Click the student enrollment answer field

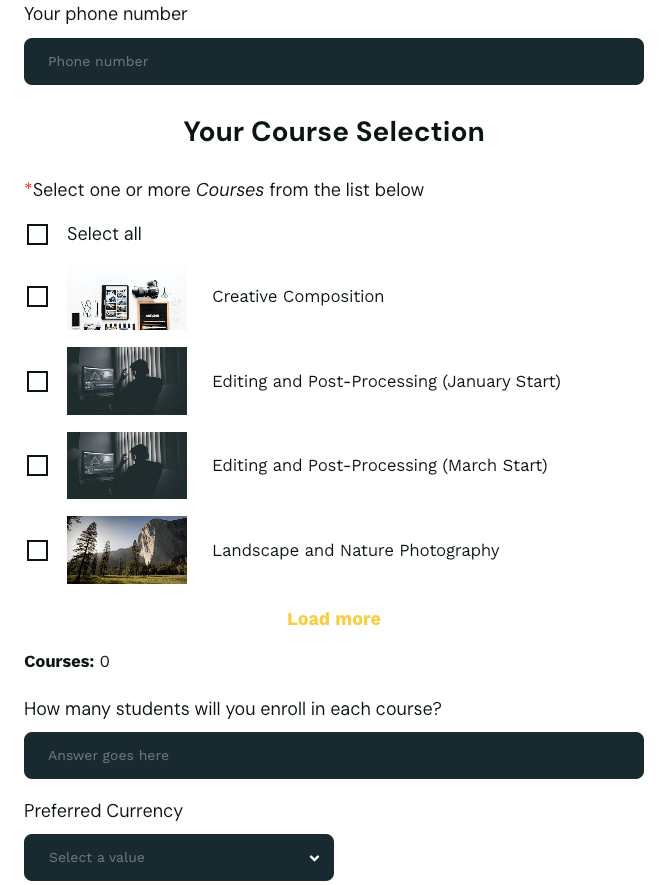coord(333,755)
